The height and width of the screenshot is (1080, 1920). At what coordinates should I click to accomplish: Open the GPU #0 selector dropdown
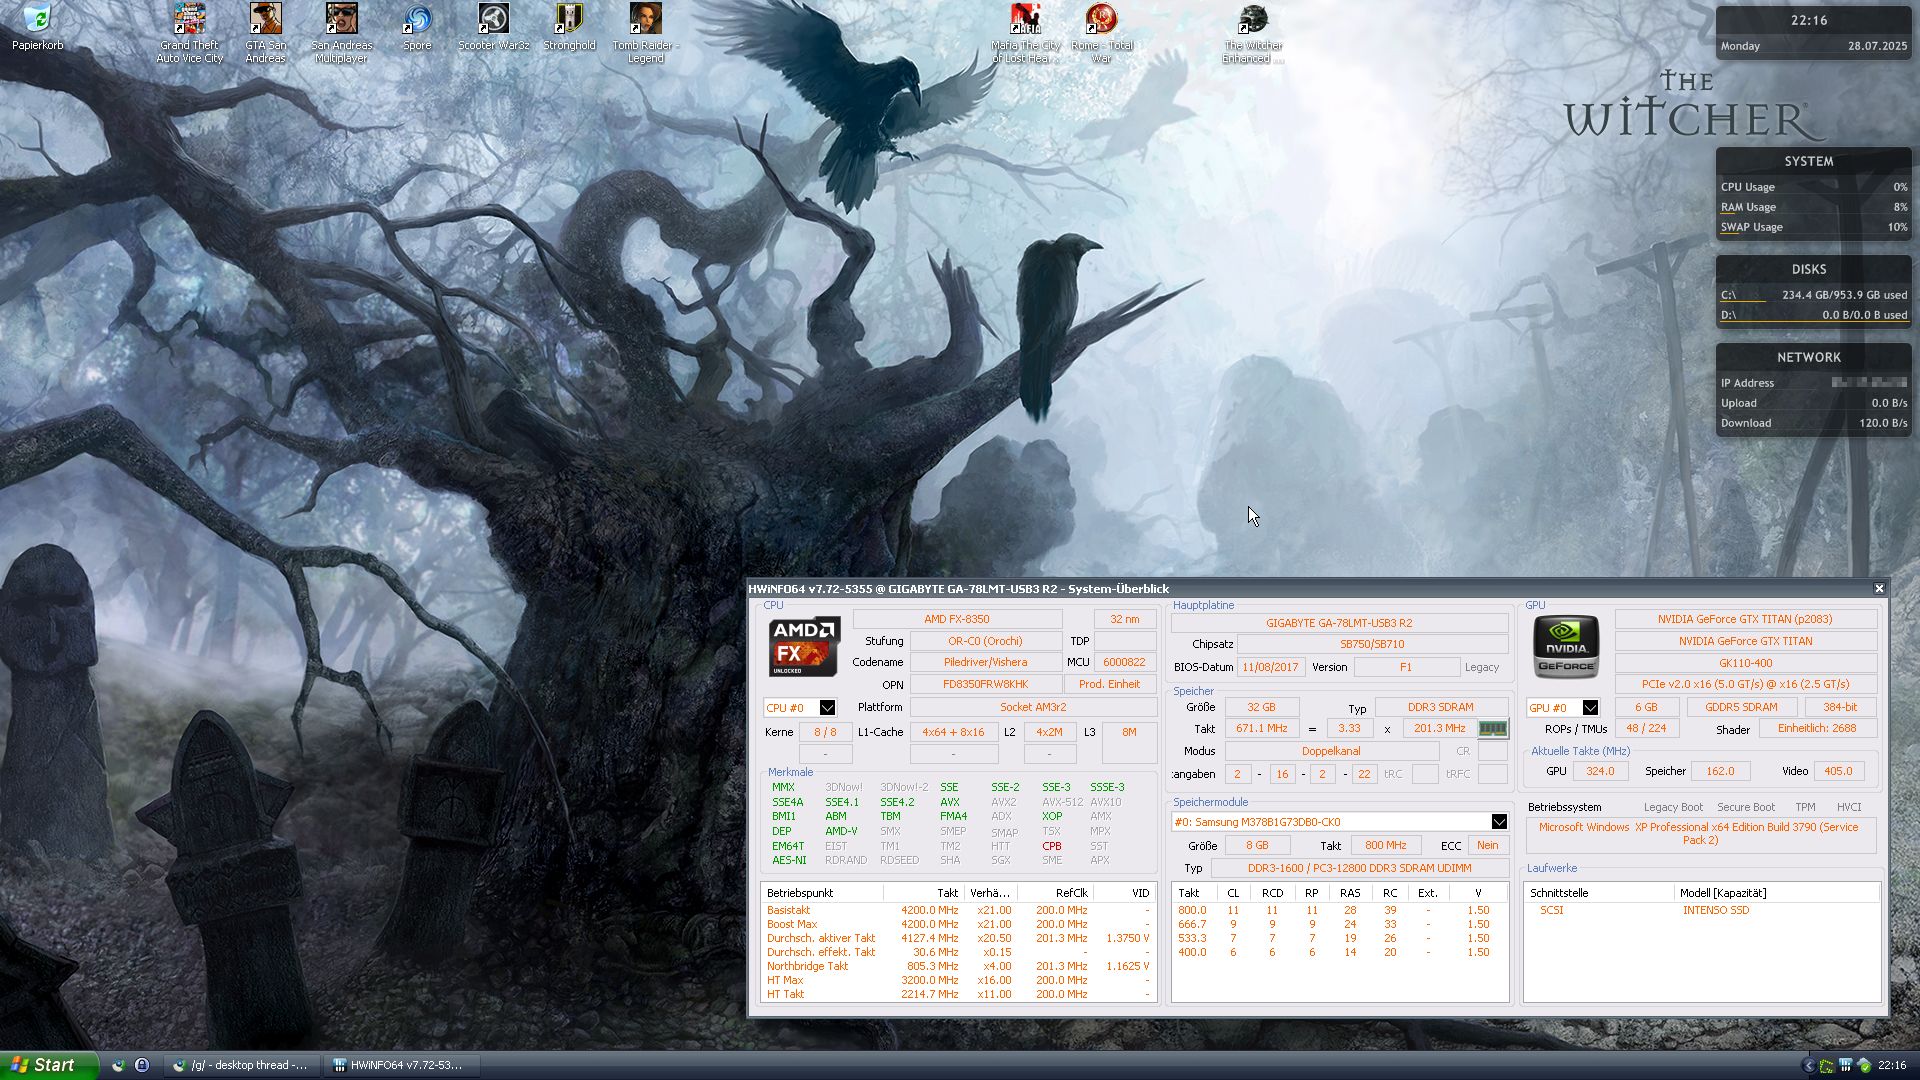coord(1590,708)
